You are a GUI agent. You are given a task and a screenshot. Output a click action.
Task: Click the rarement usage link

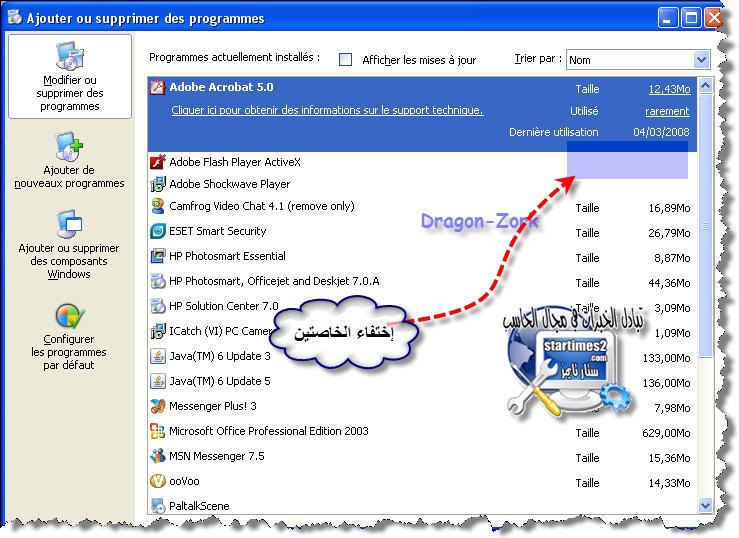pyautogui.click(x=667, y=111)
